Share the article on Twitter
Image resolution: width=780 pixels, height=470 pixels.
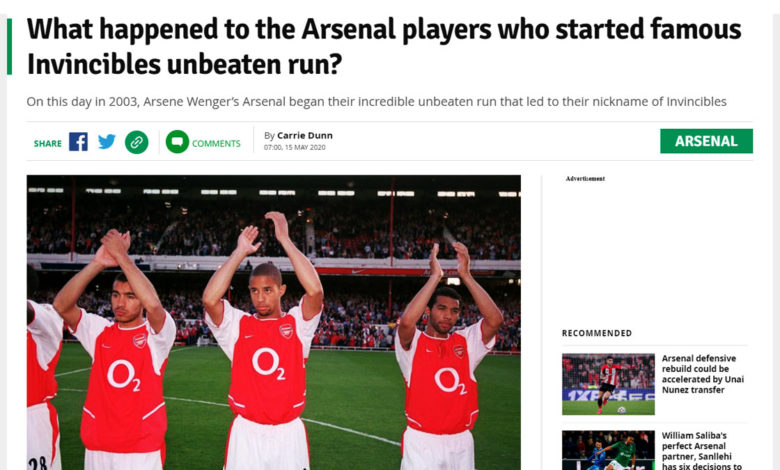pyautogui.click(x=107, y=142)
